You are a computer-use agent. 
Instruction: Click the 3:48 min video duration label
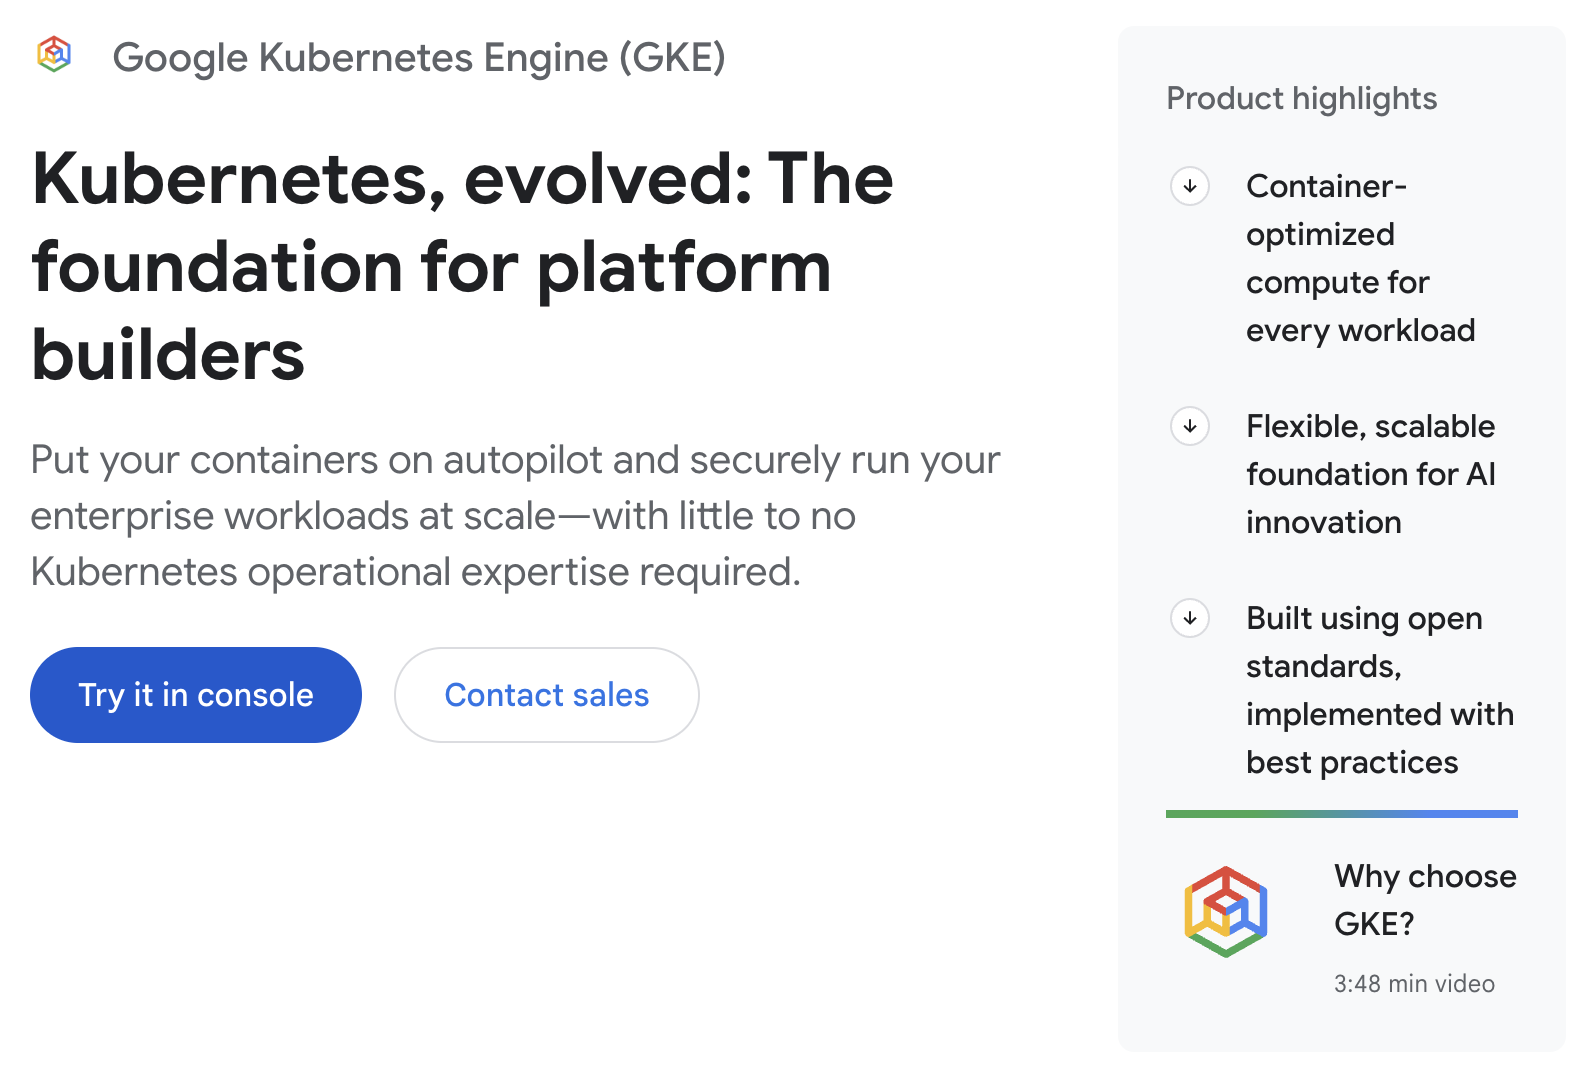(1414, 984)
